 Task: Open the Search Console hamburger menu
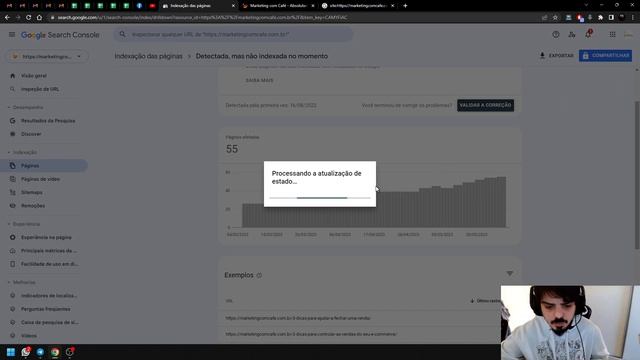[12, 35]
